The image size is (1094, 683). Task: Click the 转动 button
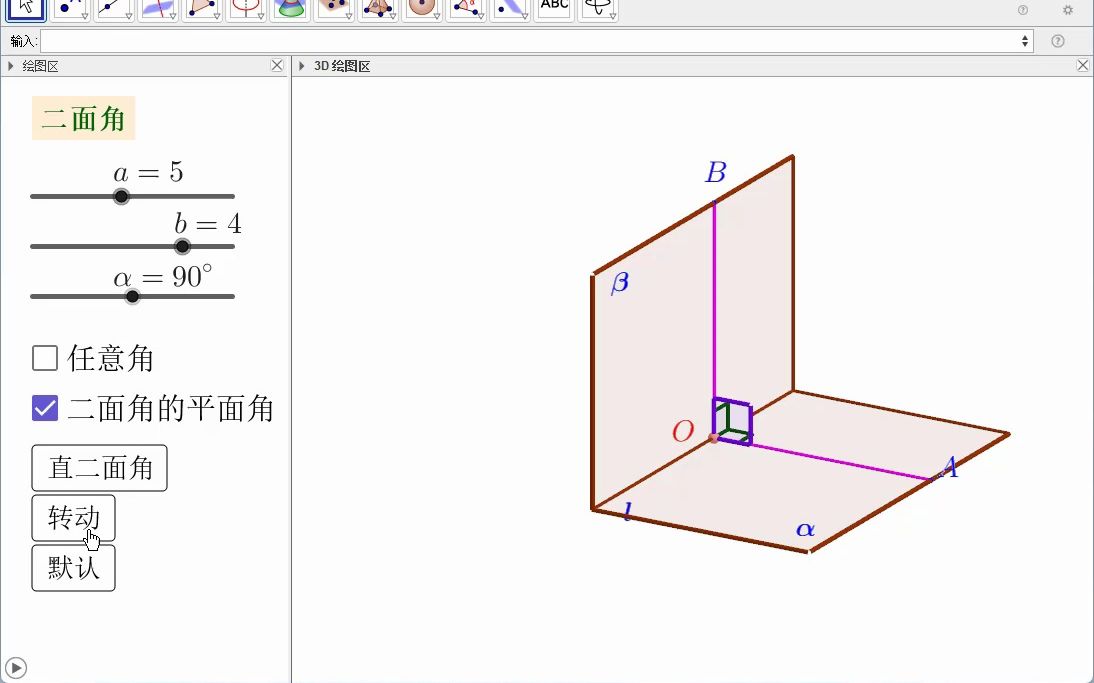click(73, 518)
